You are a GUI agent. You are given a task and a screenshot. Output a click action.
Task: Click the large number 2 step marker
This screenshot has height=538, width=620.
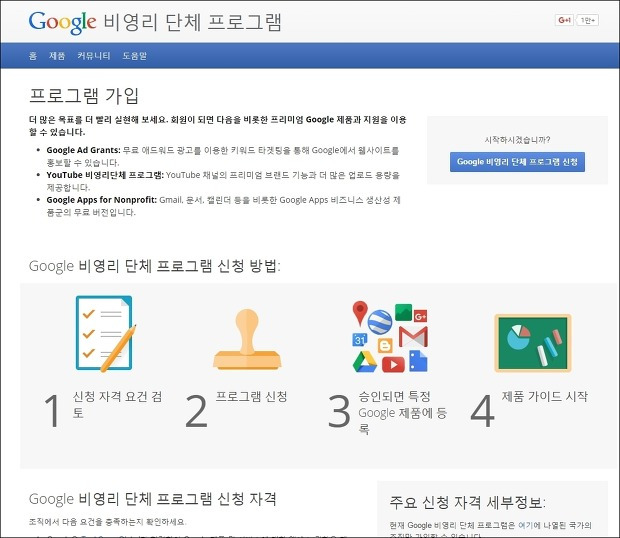tap(197, 411)
